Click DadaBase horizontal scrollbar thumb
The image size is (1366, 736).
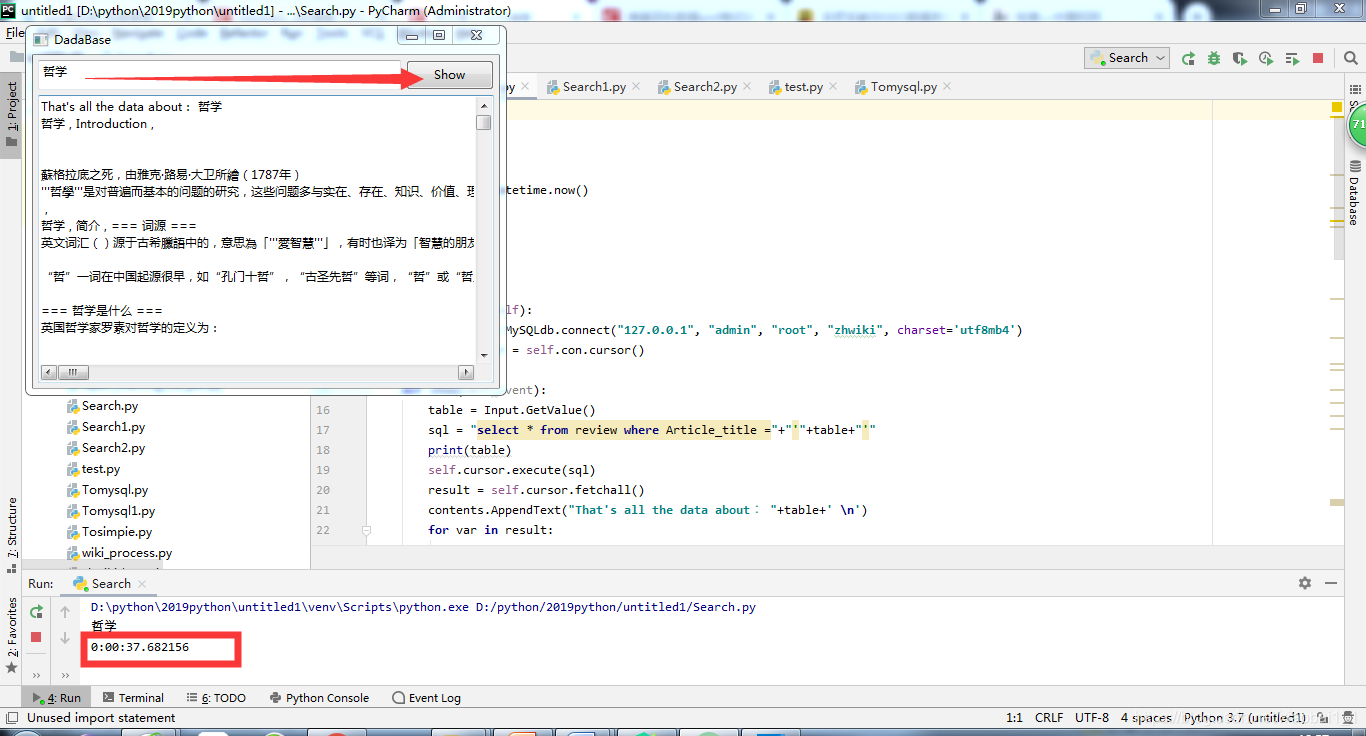click(x=73, y=373)
